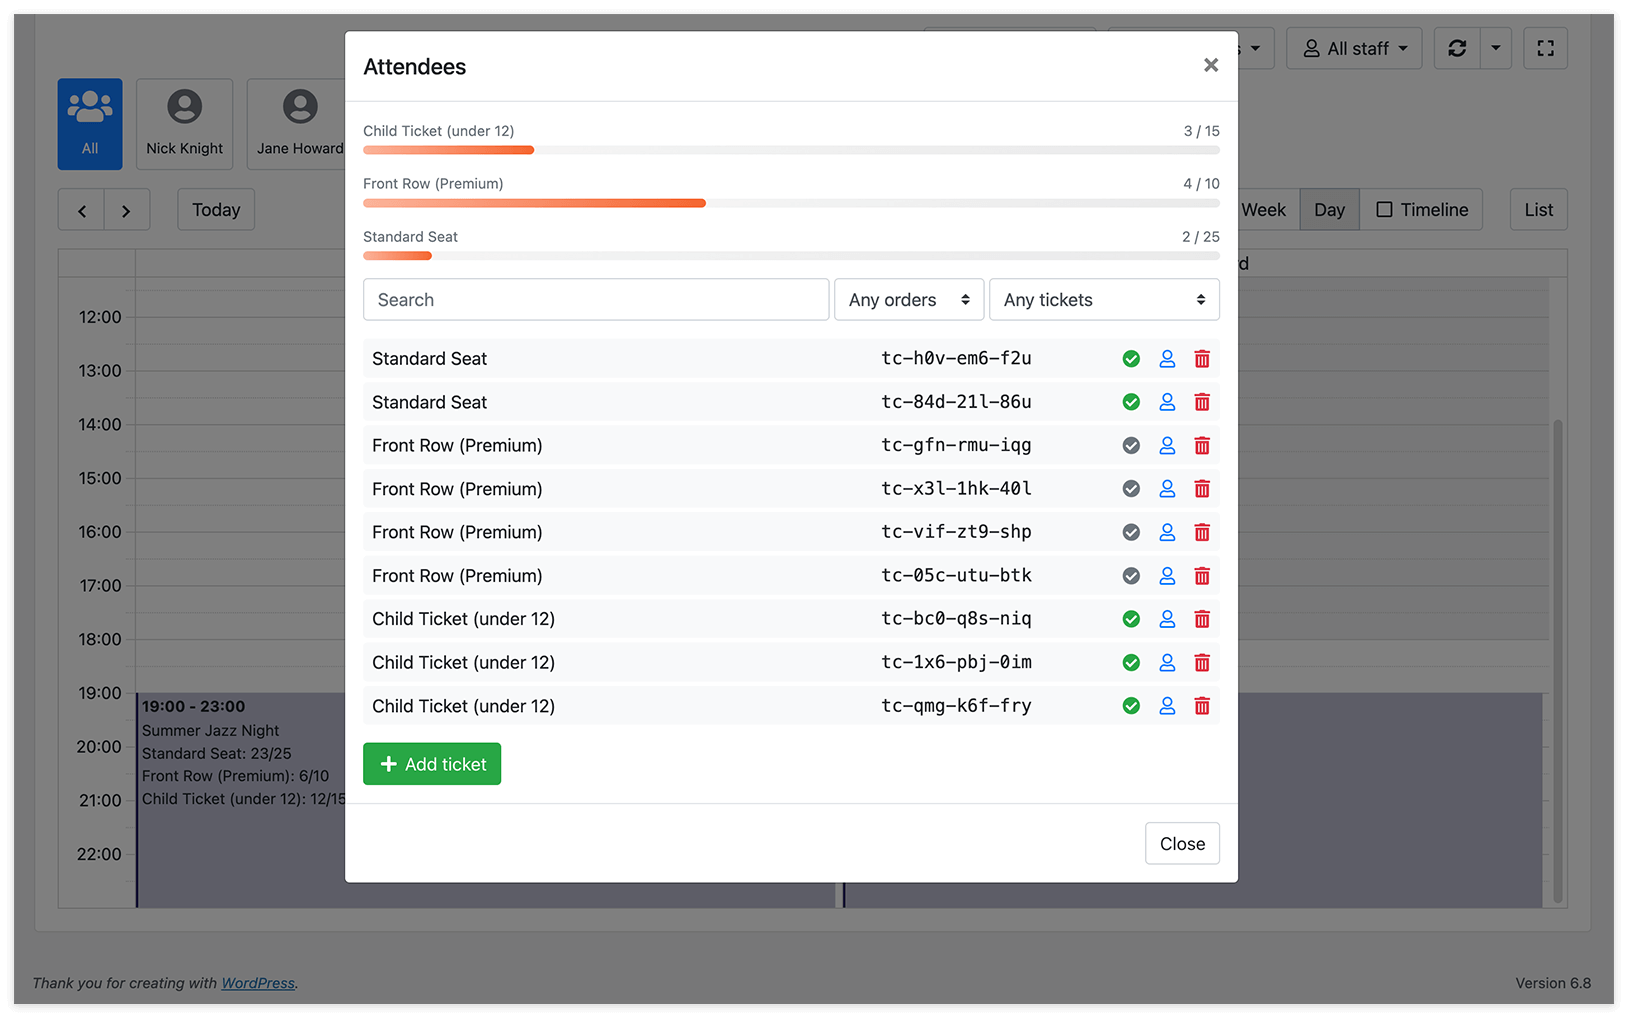Switch to Timeline view
Image resolution: width=1628 pixels, height=1018 pixels.
(1421, 210)
